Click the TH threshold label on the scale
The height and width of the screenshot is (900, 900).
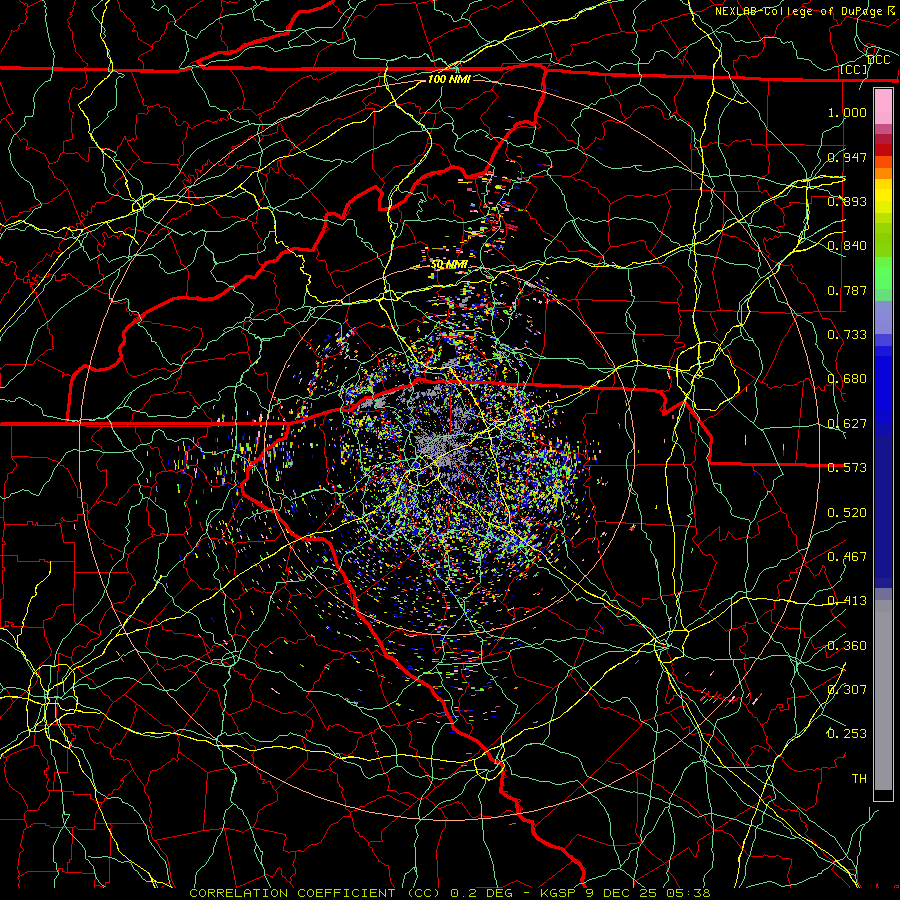859,779
